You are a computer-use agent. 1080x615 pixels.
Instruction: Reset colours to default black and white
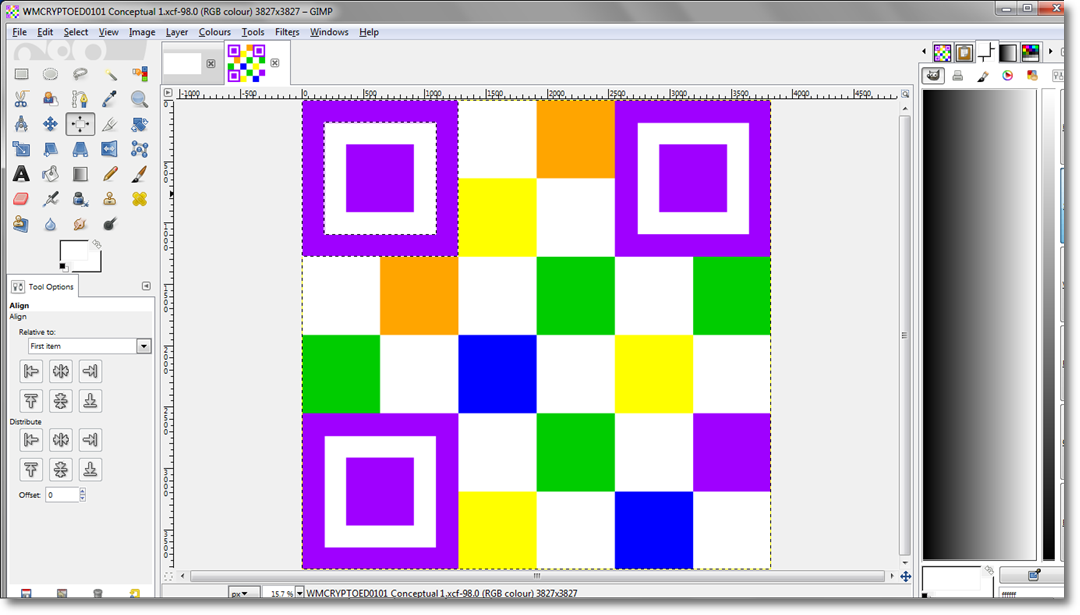click(63, 267)
